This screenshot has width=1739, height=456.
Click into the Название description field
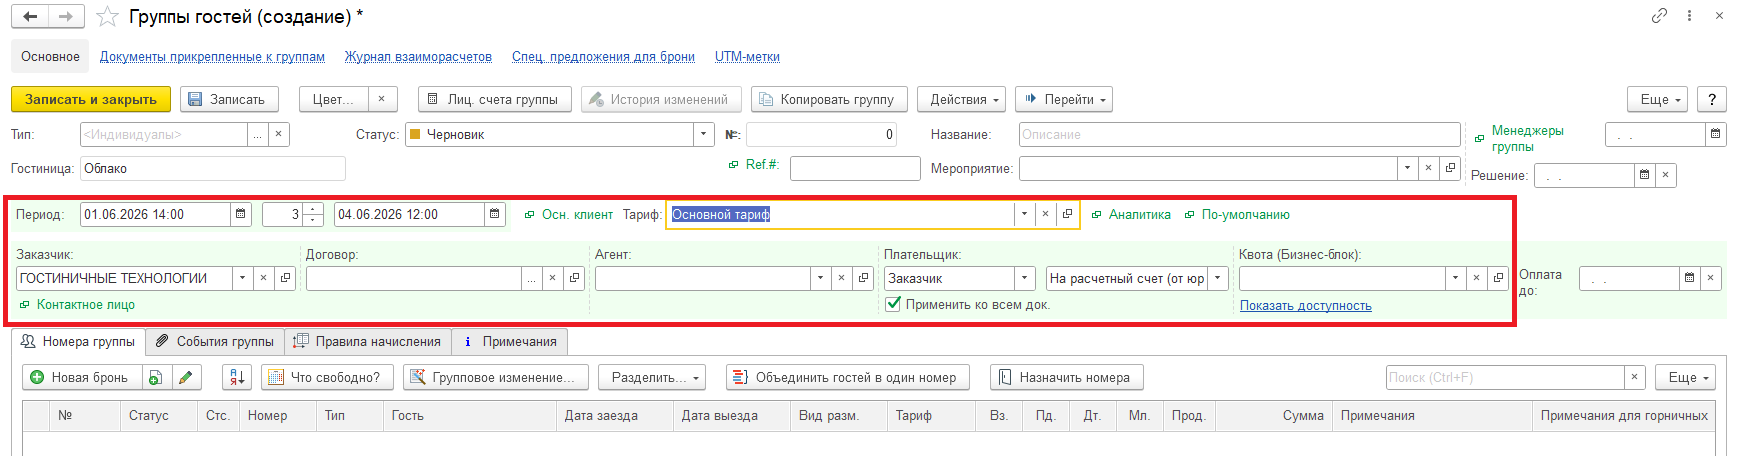1240,134
